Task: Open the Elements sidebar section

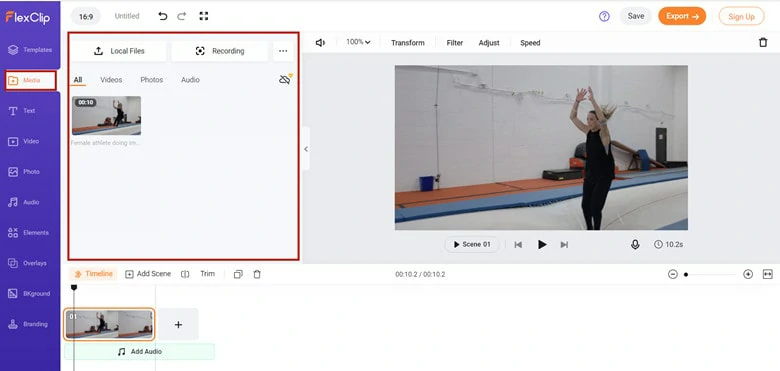Action: click(28, 233)
